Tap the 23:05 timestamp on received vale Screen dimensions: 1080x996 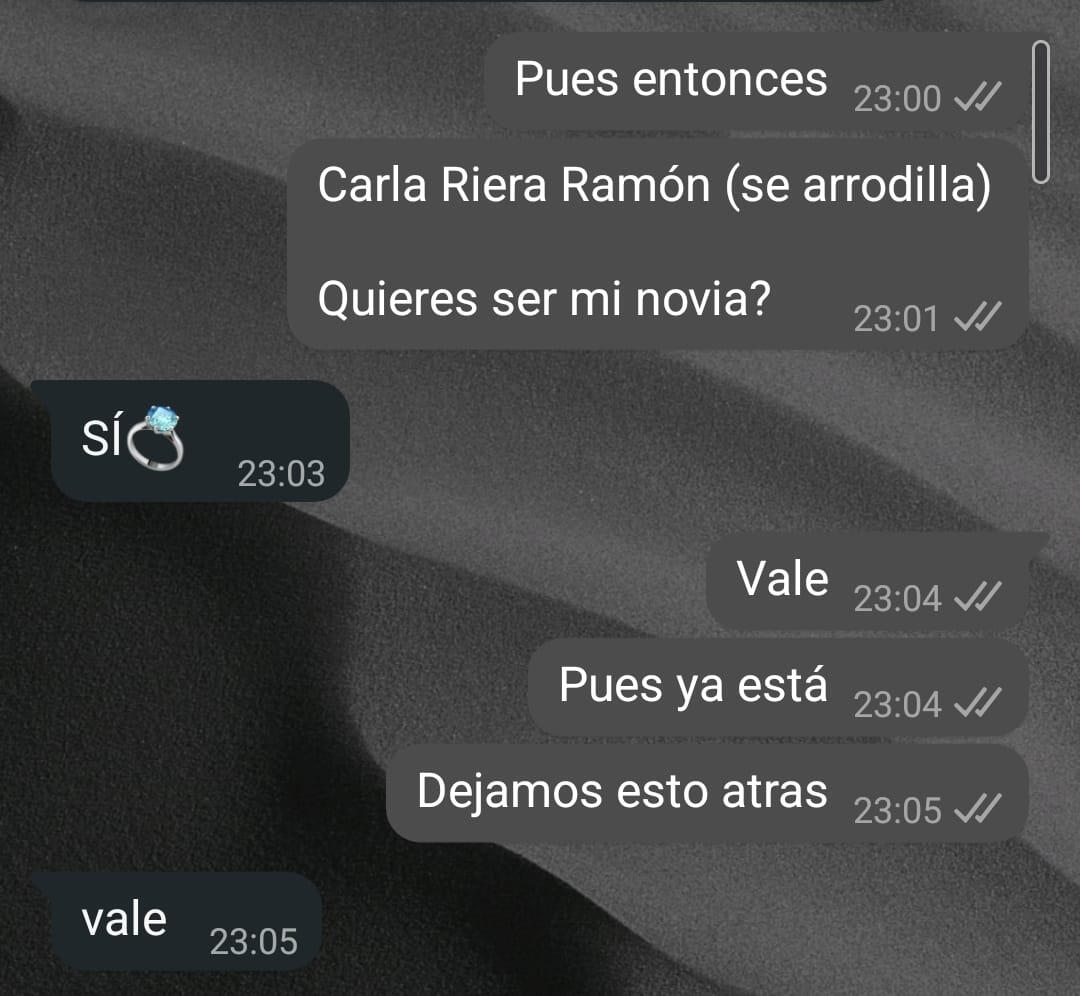click(253, 942)
